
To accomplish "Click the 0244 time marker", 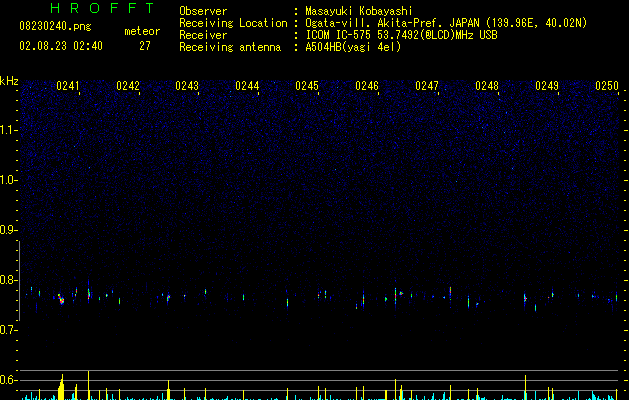I will click(247, 86).
